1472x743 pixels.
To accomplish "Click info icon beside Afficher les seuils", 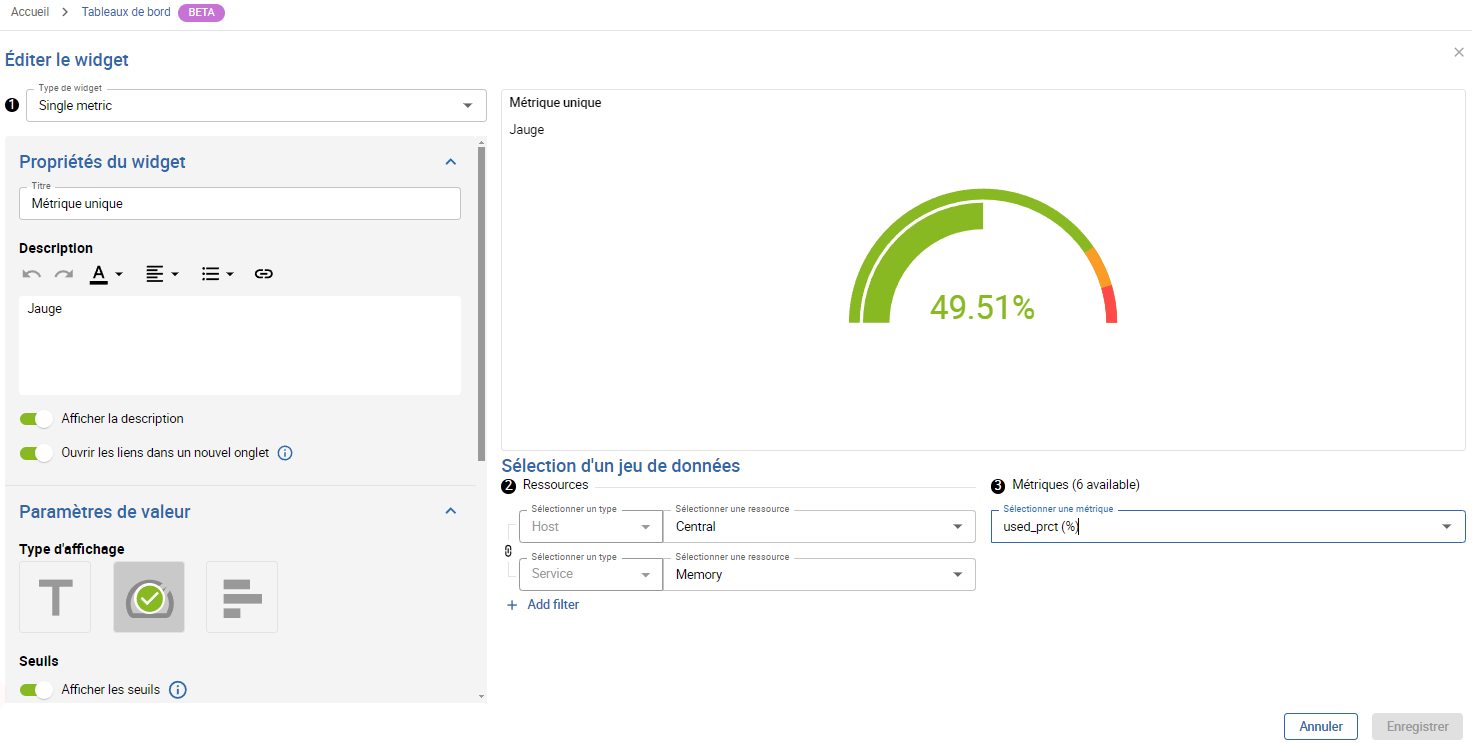I will (178, 690).
